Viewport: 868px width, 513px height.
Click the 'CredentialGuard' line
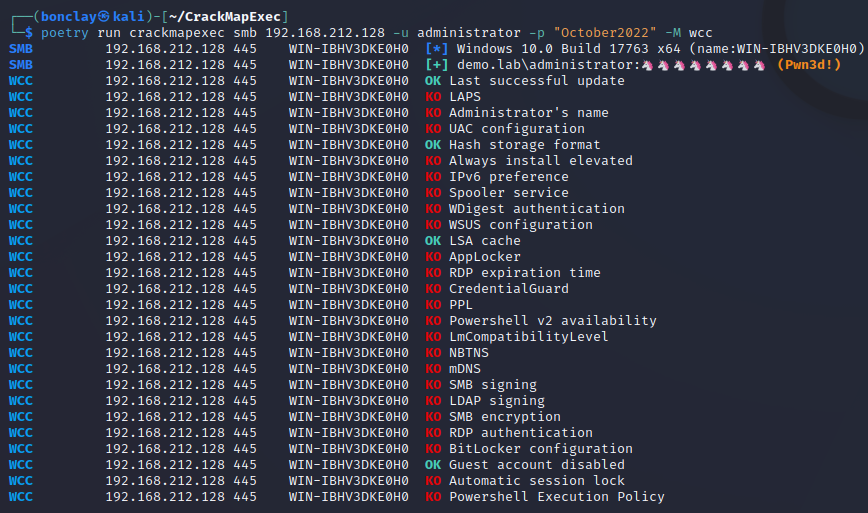[509, 289]
